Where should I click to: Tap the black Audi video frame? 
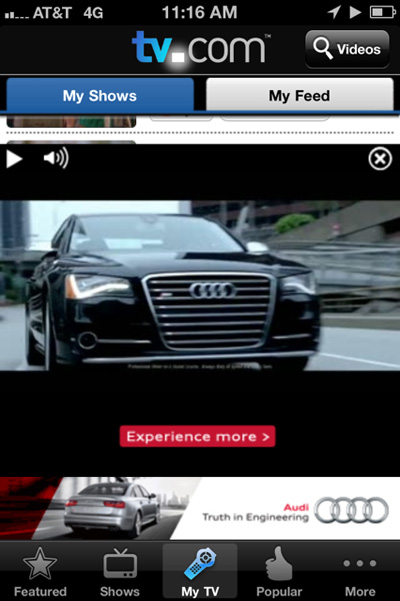click(x=200, y=286)
